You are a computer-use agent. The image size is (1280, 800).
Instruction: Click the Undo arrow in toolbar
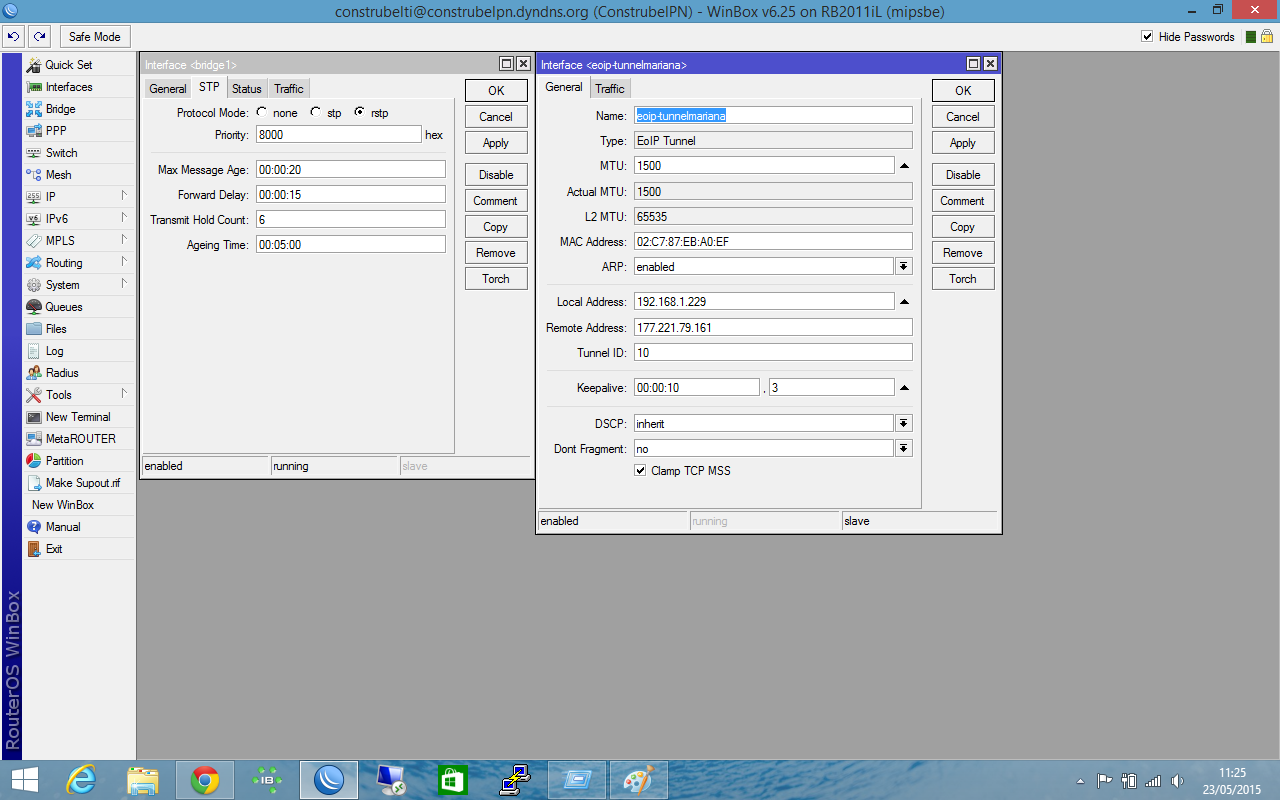click(14, 37)
